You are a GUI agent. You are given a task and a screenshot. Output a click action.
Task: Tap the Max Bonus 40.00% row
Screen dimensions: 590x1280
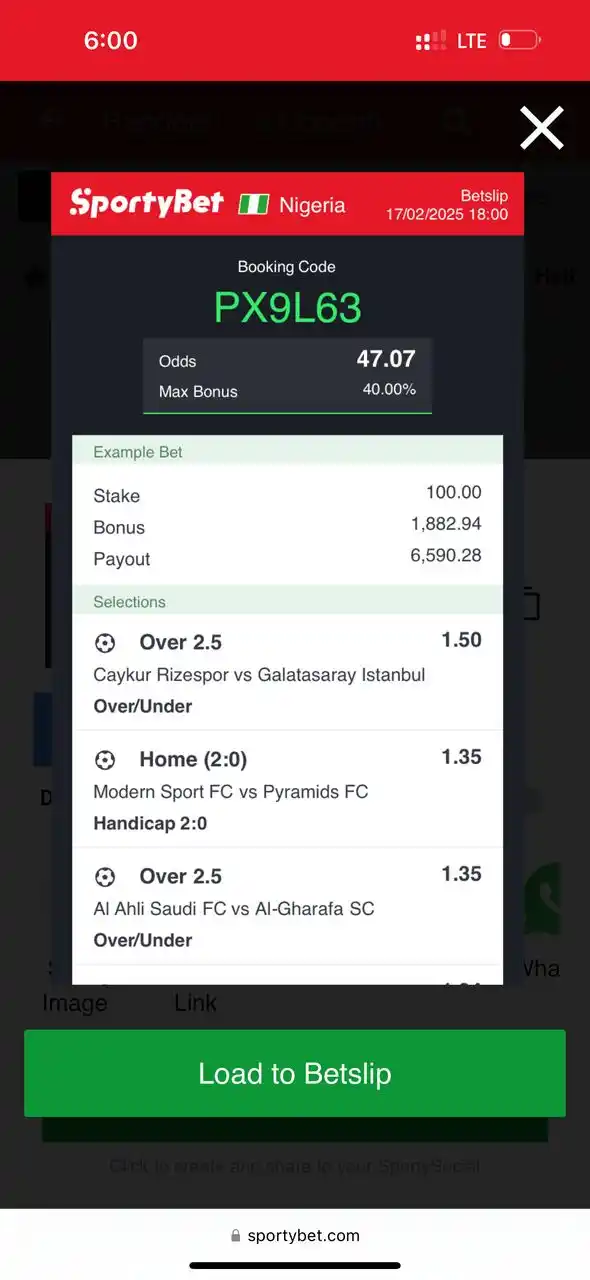pyautogui.click(x=288, y=391)
